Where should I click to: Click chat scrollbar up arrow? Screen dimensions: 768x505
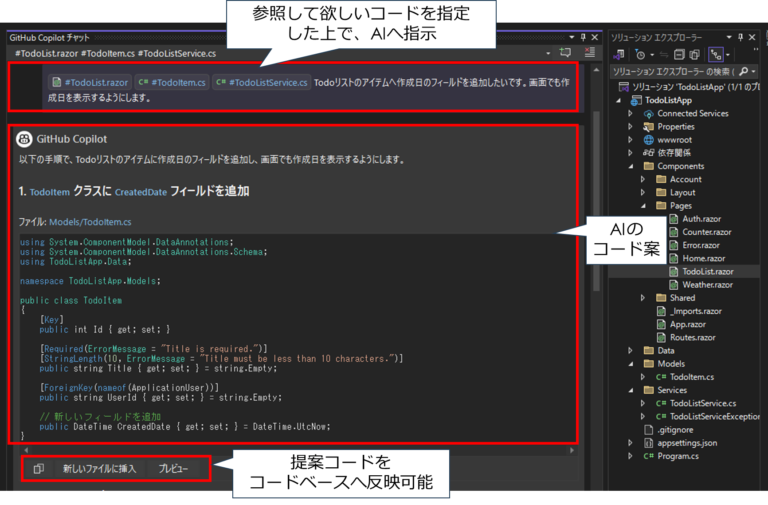[x=596, y=70]
